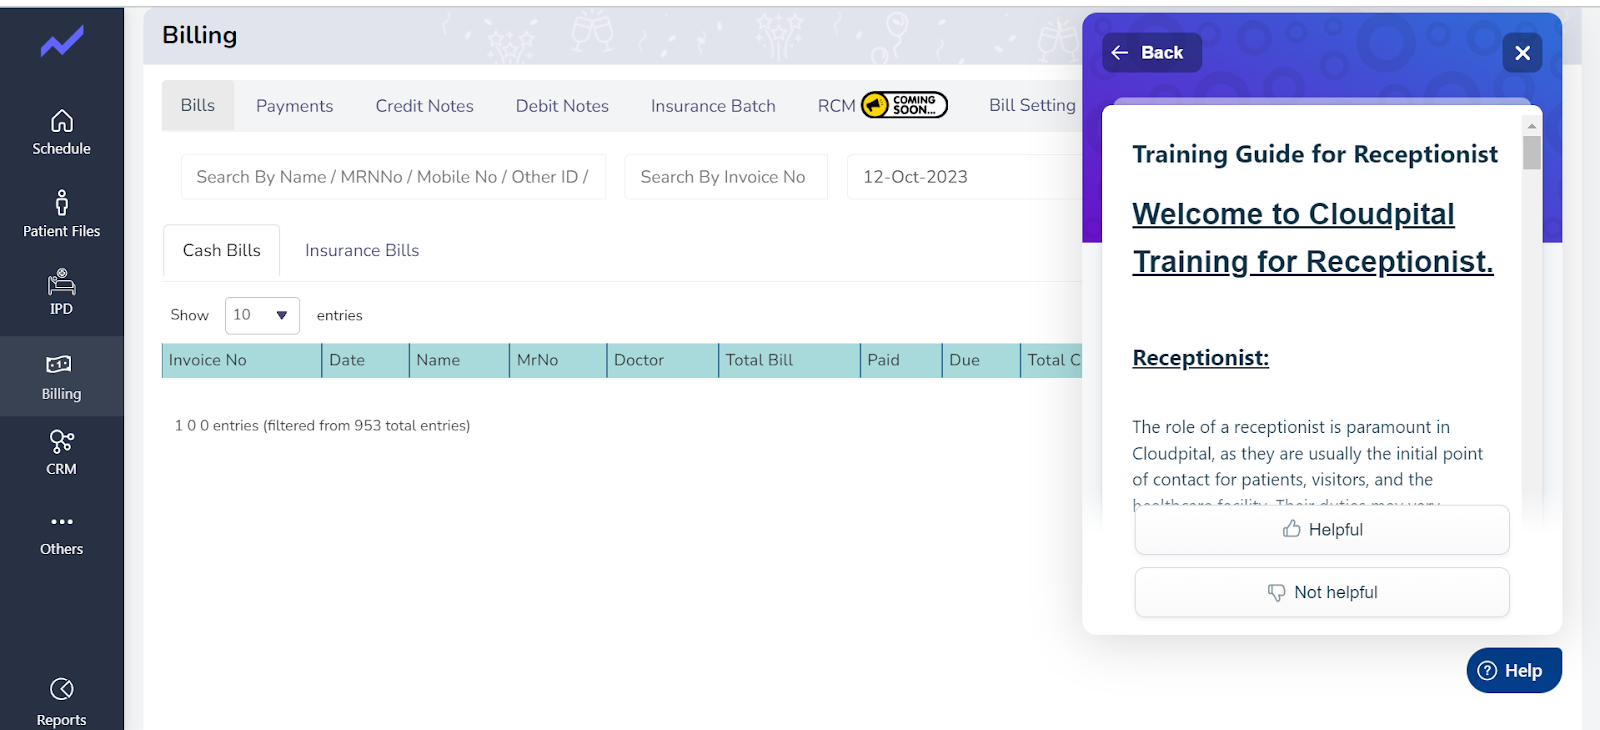The height and width of the screenshot is (730, 1600).
Task: Click the Back arrow button
Action: (1152, 53)
